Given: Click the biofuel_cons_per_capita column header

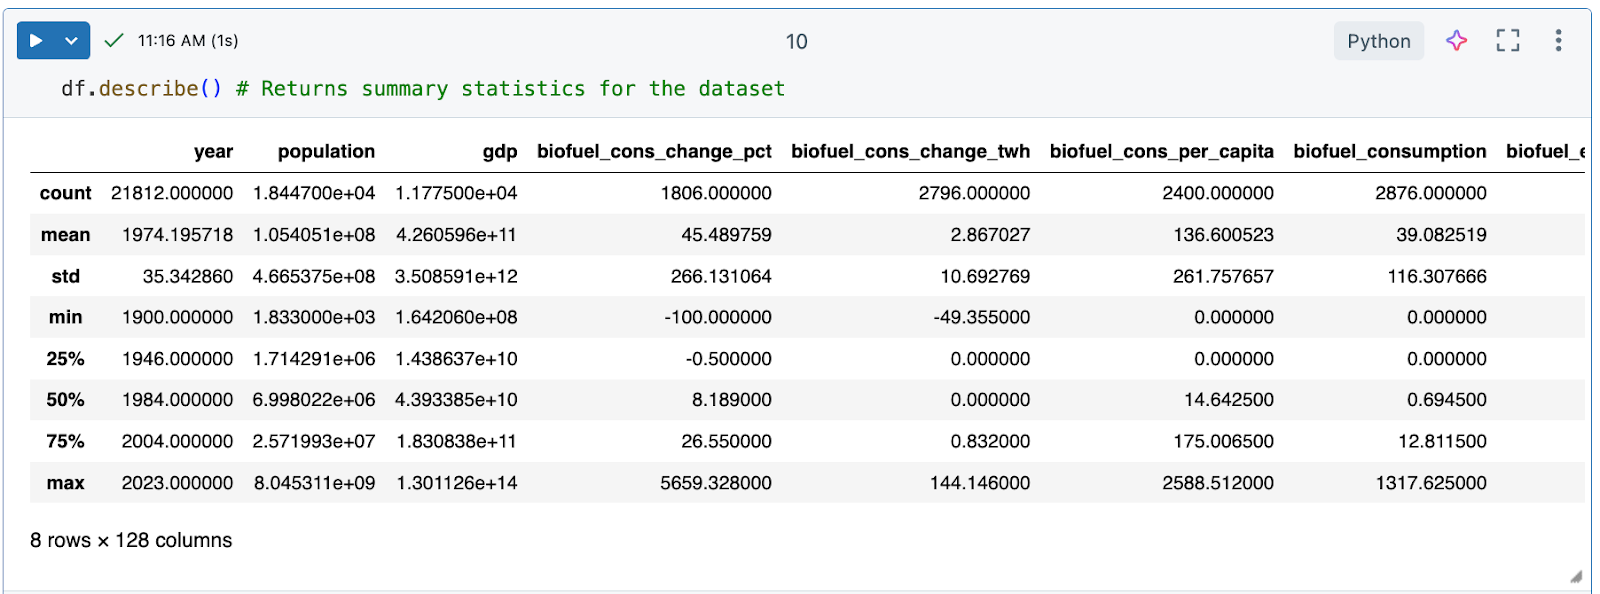Looking at the screenshot, I should (x=1161, y=152).
